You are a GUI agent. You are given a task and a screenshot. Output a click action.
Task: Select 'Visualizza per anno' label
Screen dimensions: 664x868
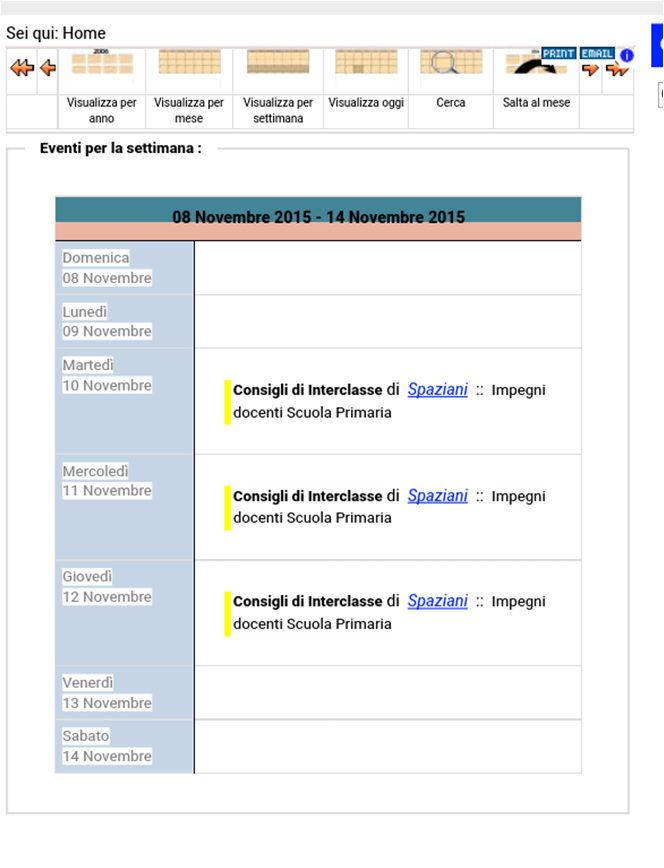click(x=102, y=110)
